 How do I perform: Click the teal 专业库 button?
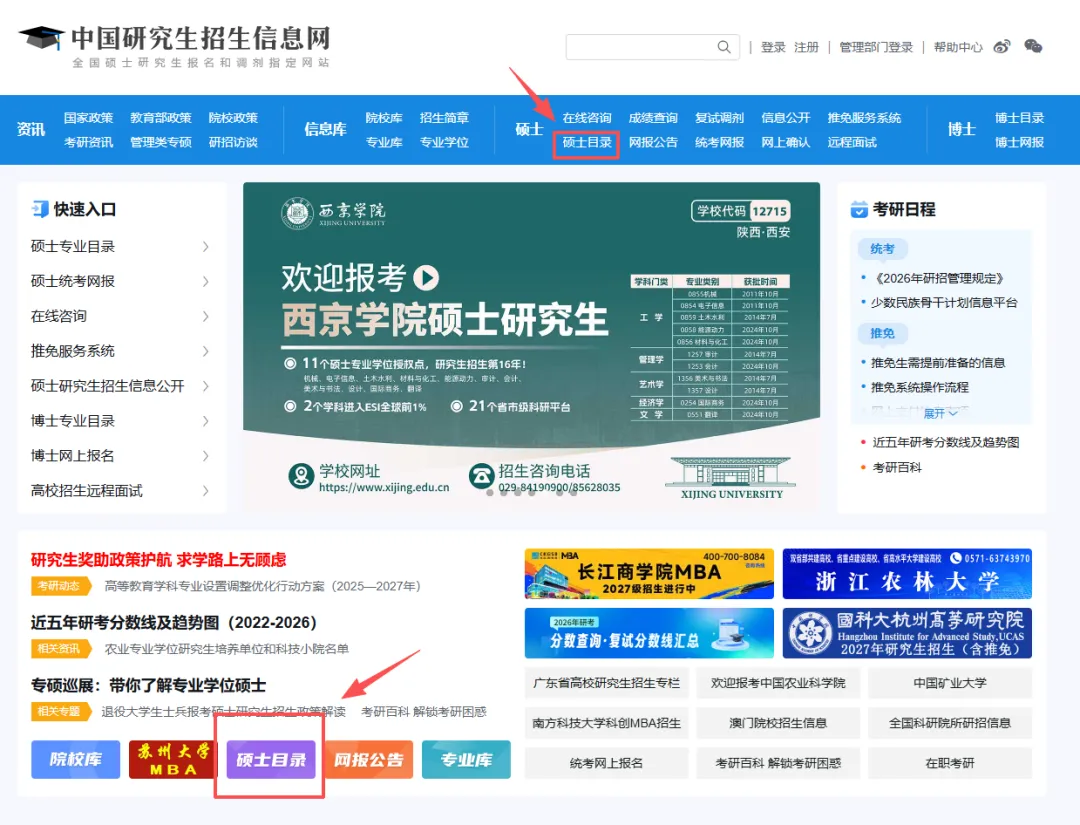pyautogui.click(x=466, y=760)
